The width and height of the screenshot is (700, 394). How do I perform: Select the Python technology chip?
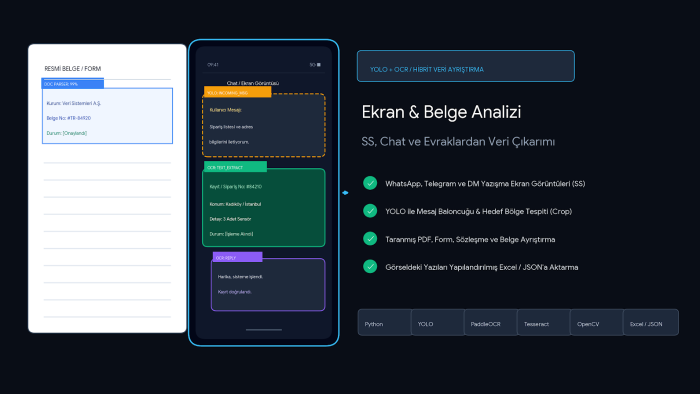click(x=384, y=323)
